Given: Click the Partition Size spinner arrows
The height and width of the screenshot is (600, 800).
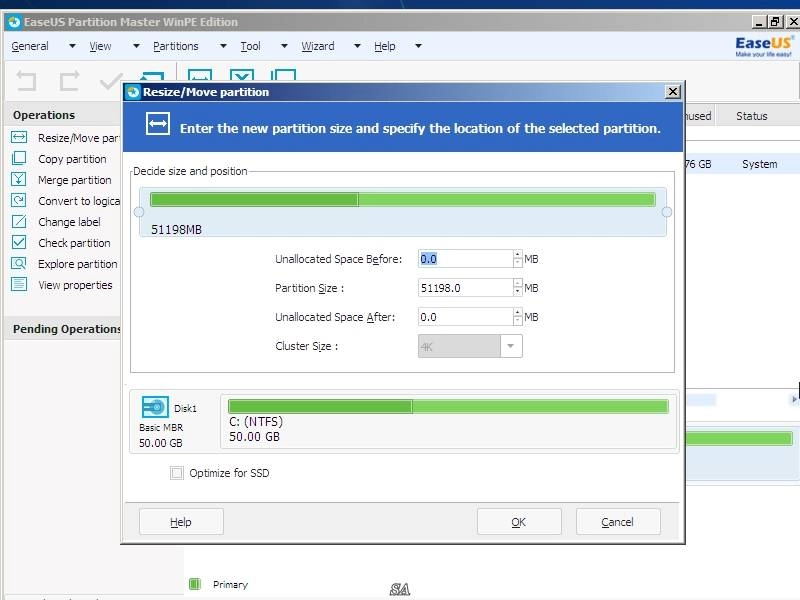Looking at the screenshot, I should [x=518, y=288].
